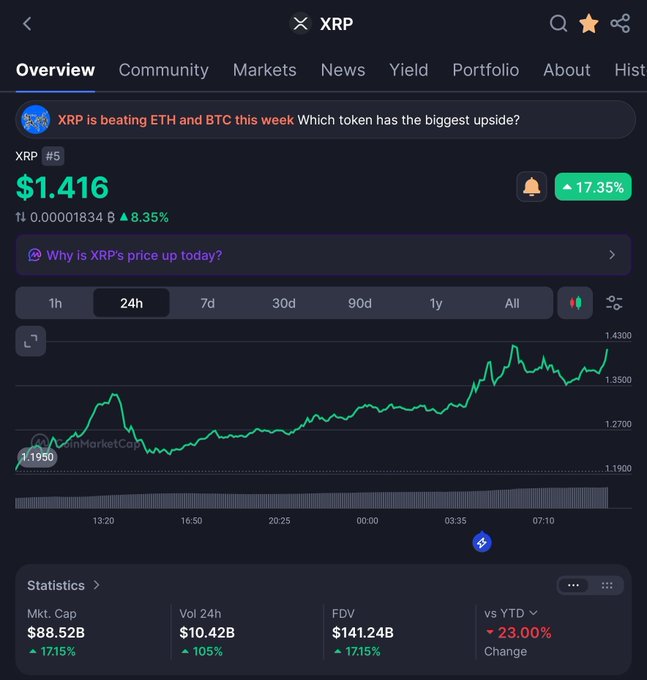Image resolution: width=647 pixels, height=680 pixels.
Task: Swap the XRP/BTC price conversion arrows
Action: 20,217
